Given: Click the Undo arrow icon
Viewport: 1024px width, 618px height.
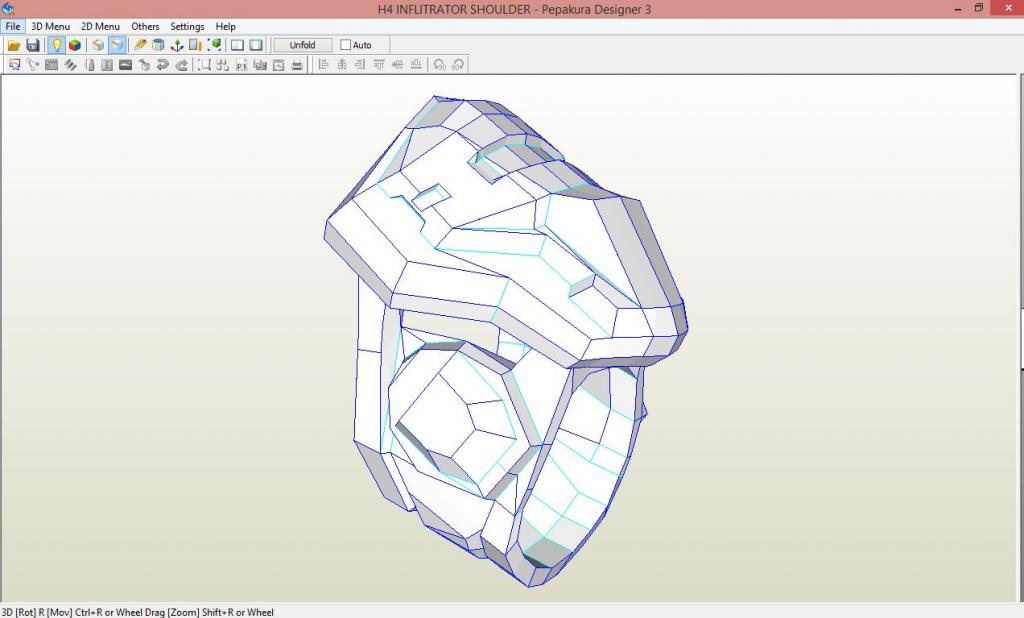Looking at the screenshot, I should coord(163,65).
